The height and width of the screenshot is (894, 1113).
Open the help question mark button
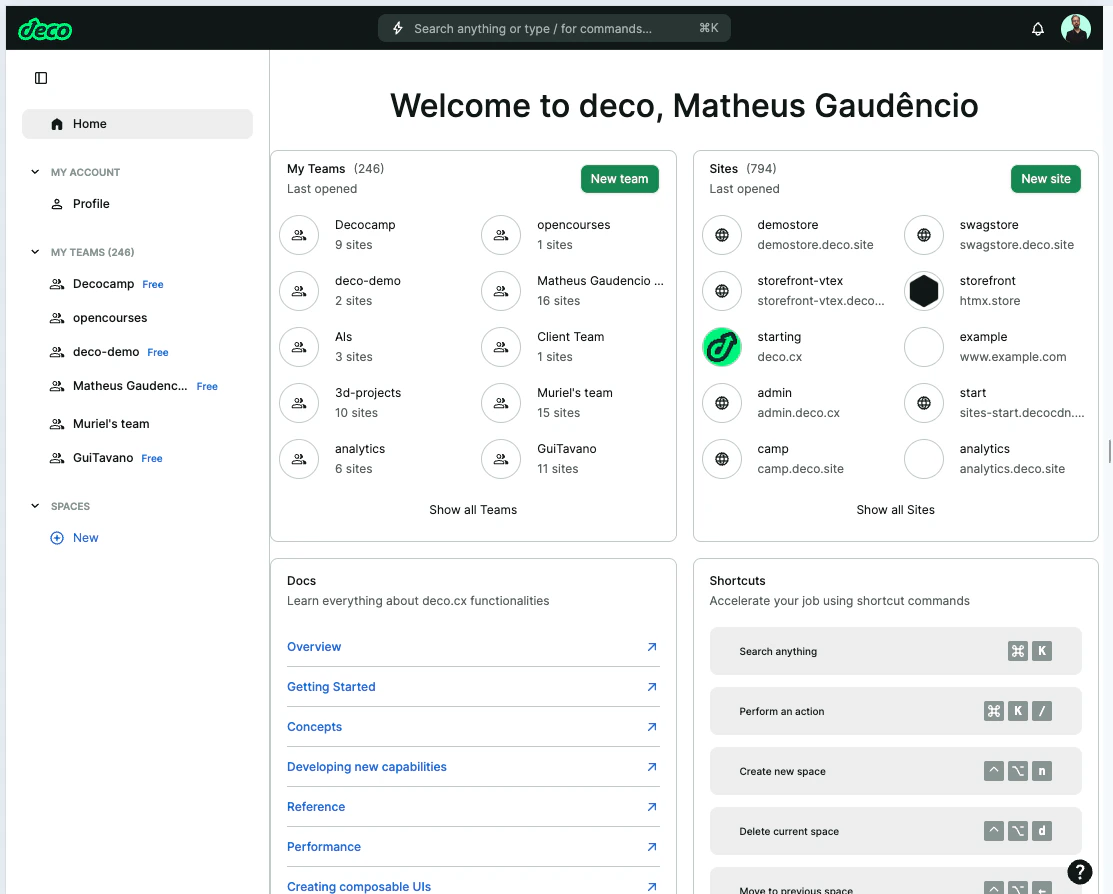coord(1080,871)
